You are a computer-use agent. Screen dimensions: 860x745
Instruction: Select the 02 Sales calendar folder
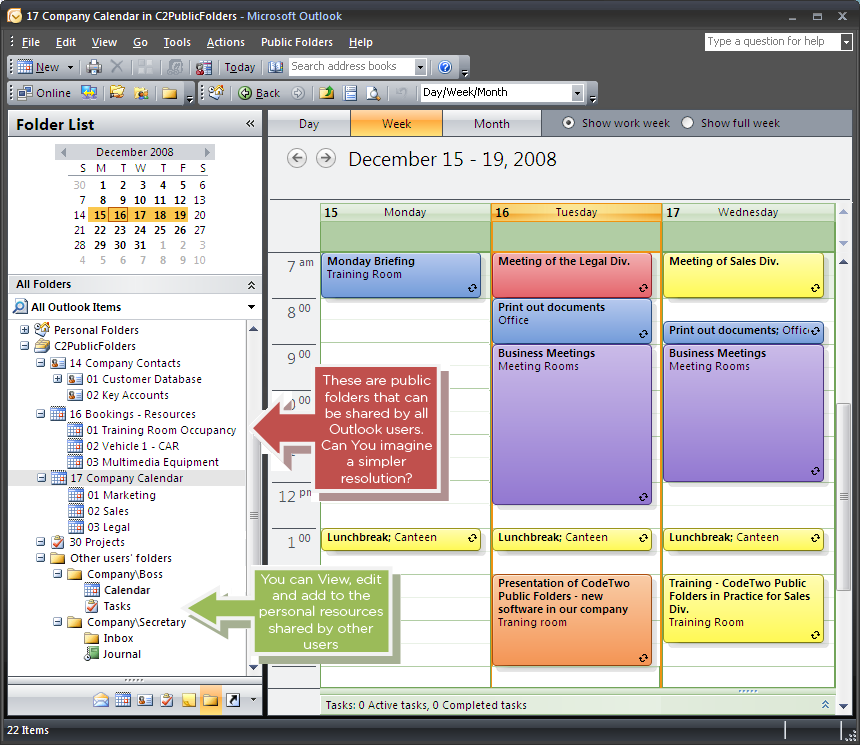[108, 511]
